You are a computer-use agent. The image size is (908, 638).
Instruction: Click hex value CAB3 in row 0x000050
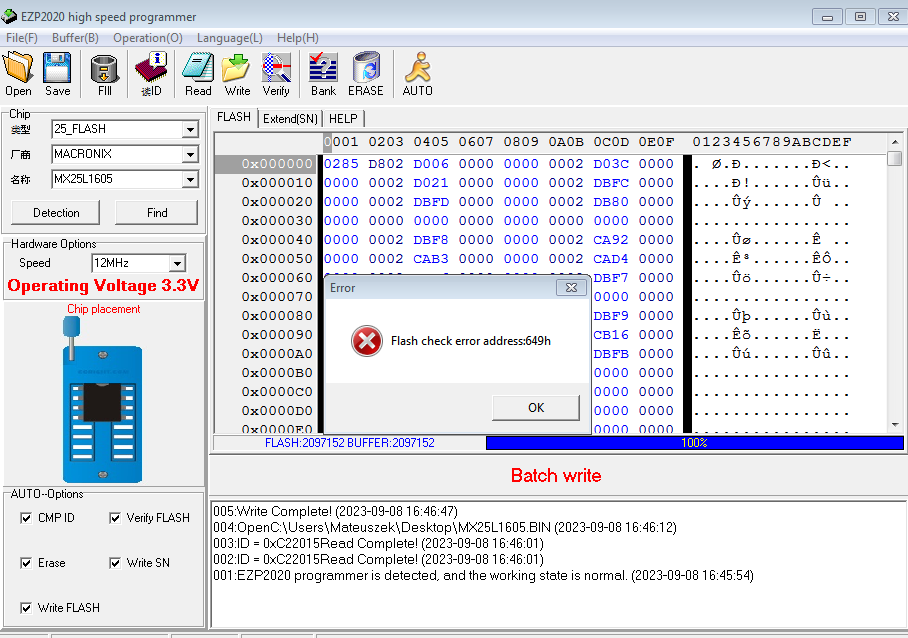coord(431,259)
